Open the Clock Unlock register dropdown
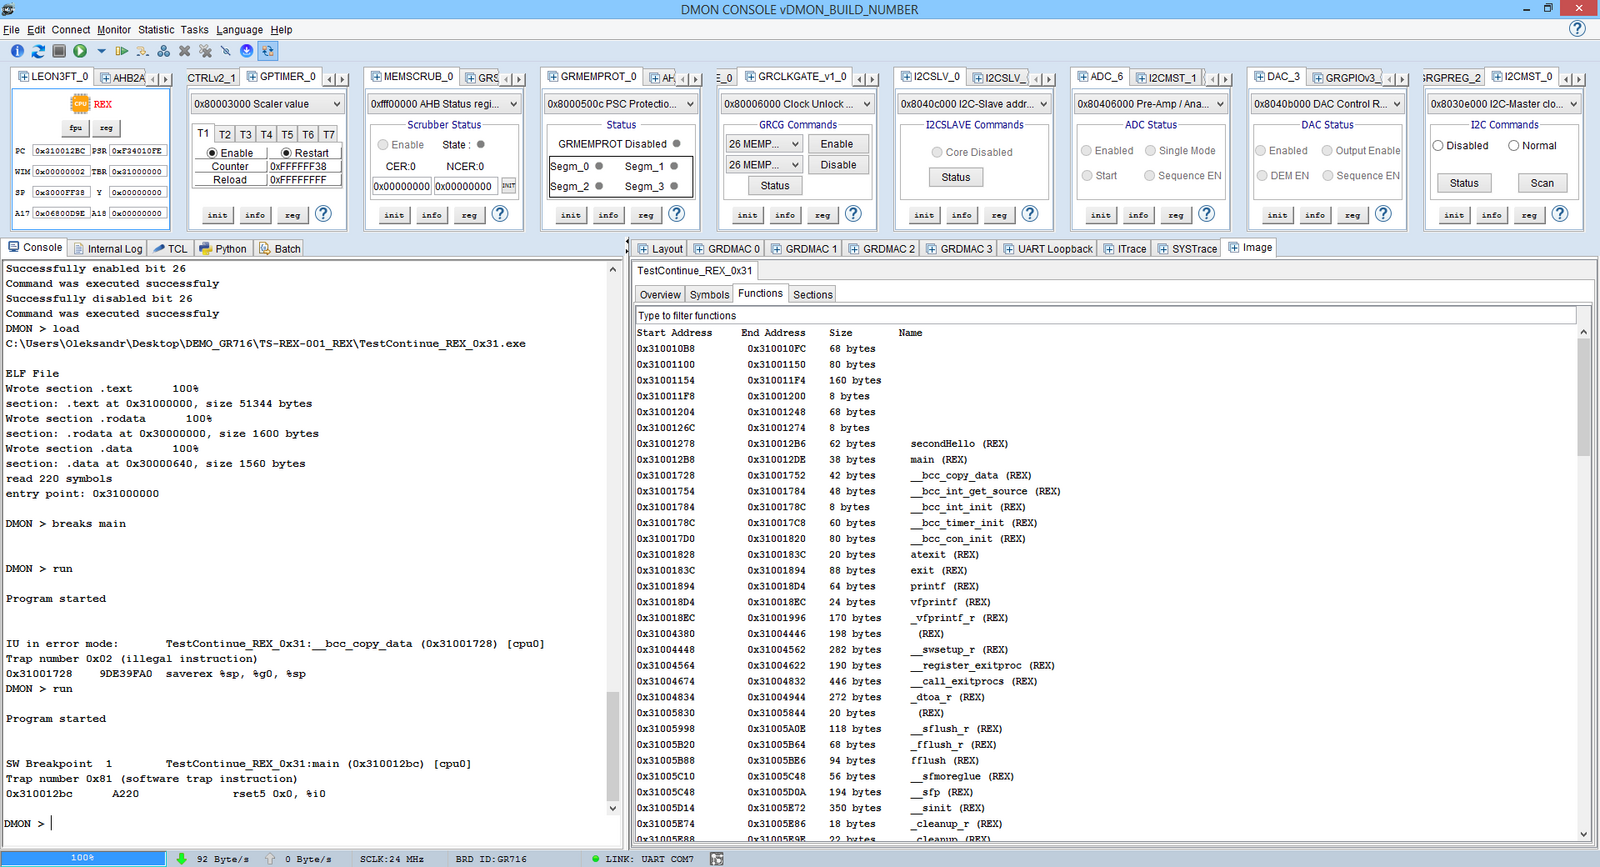Viewport: 1600px width, 867px height. (798, 104)
